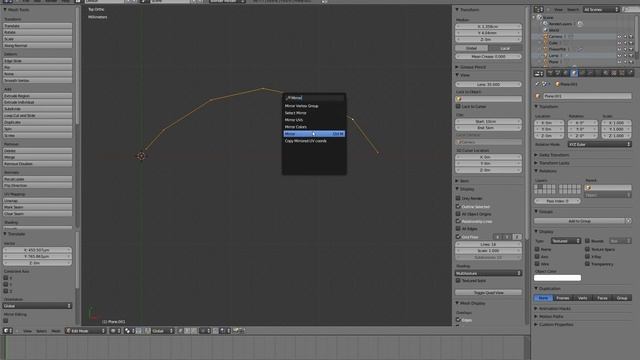Image resolution: width=640 pixels, height=360 pixels.
Task: Toggle the All Object Origins checkbox
Action: point(458,213)
